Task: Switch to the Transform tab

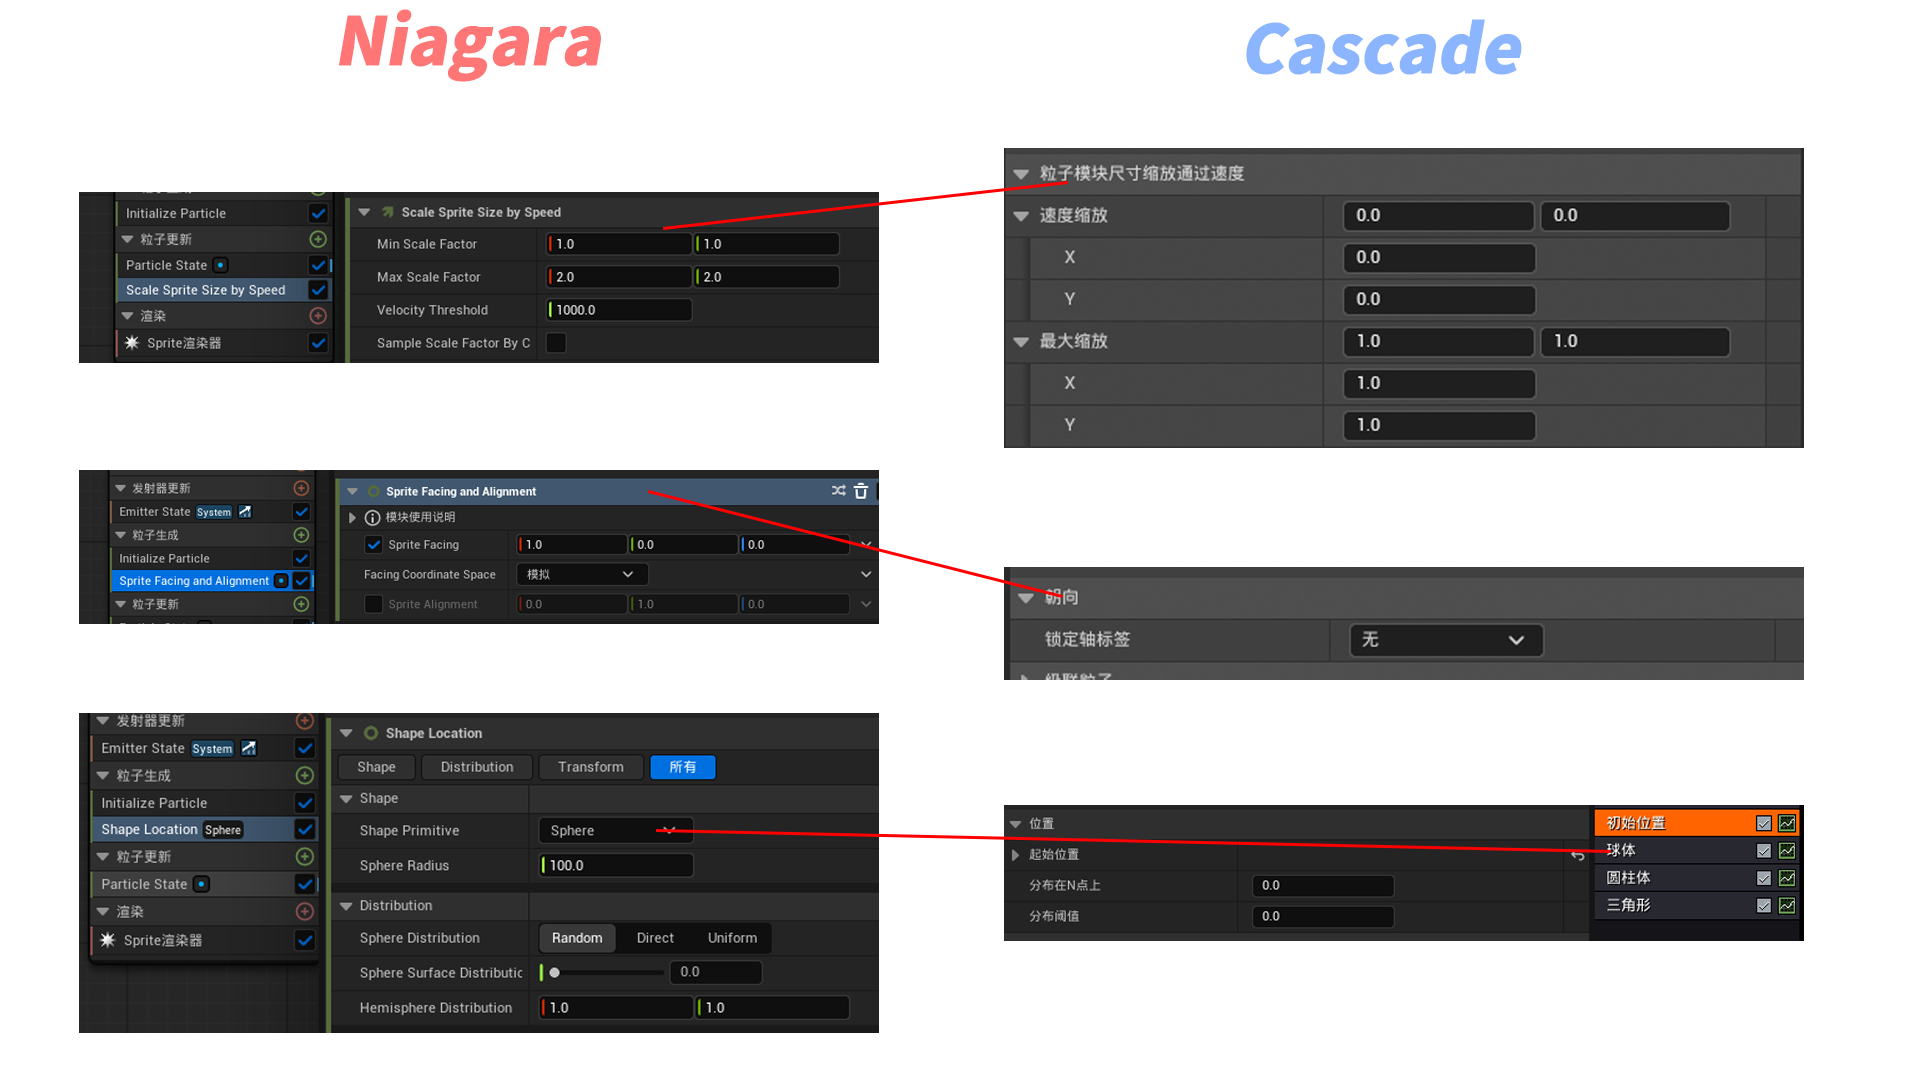Action: tap(590, 767)
